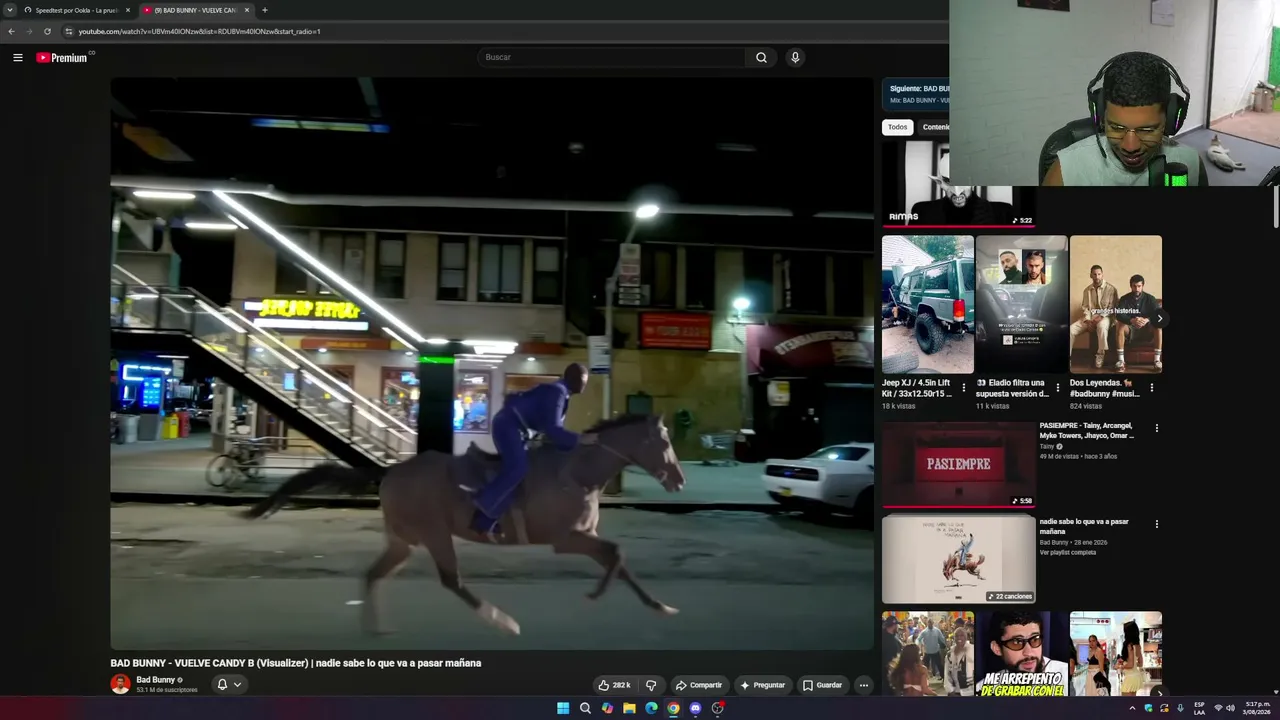Open Discord from the taskbar
Screen dimensions: 1280x720
[695, 708]
